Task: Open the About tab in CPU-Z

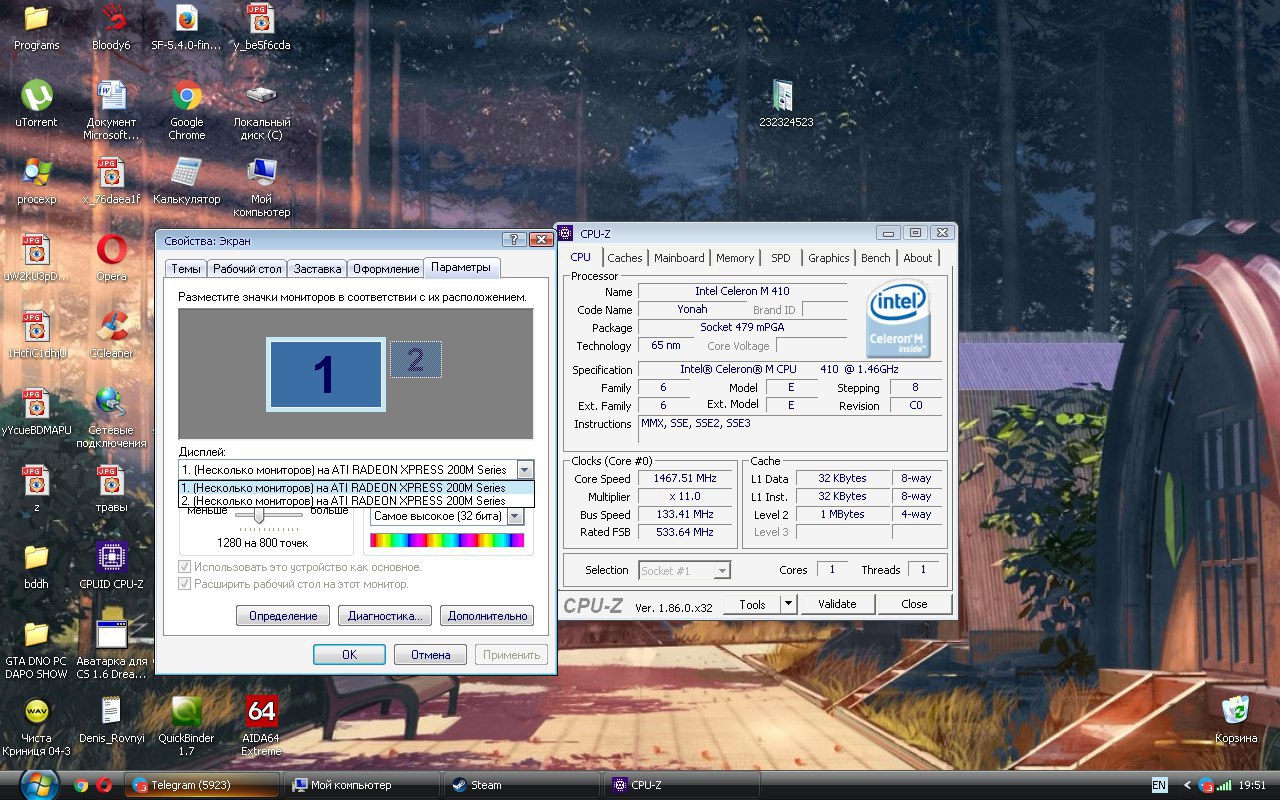Action: 918,258
